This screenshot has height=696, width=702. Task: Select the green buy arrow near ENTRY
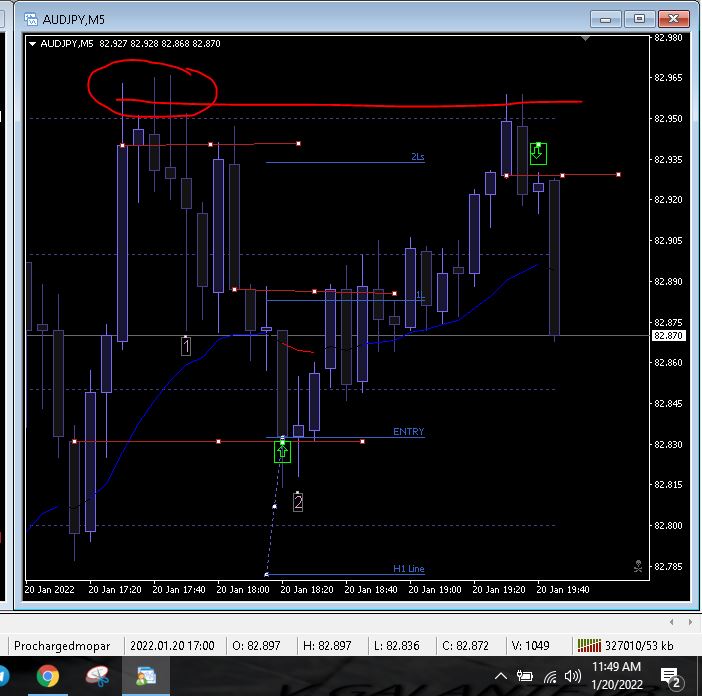pos(282,452)
